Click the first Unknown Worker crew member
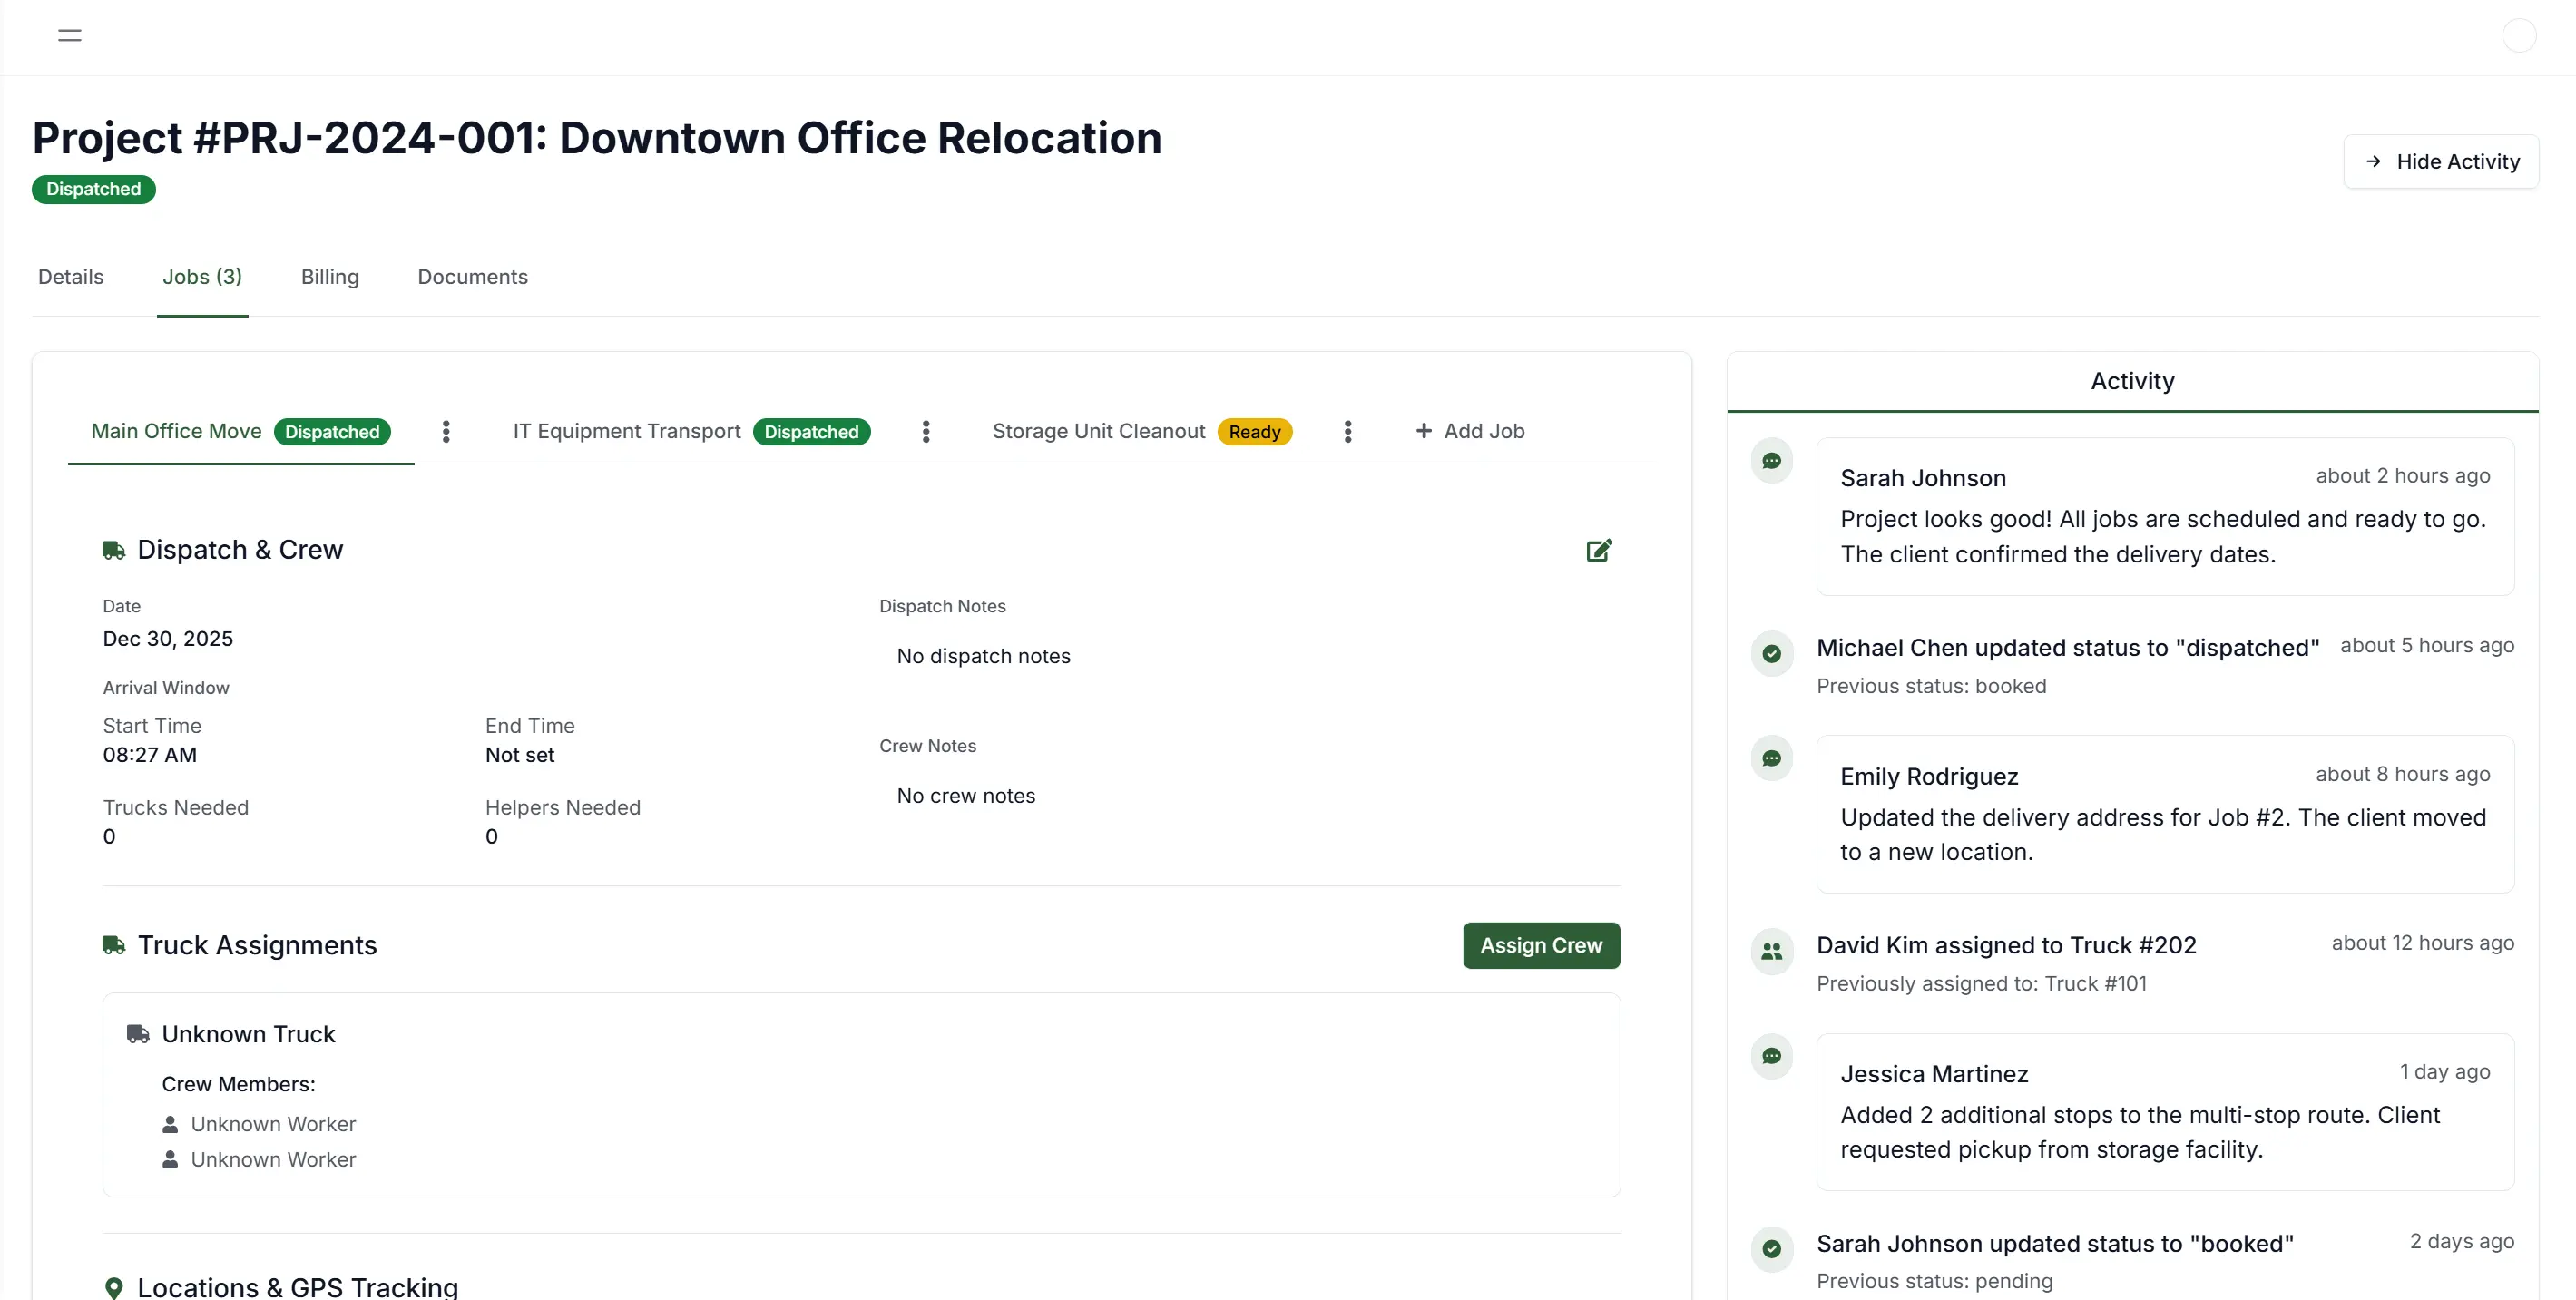Image resolution: width=2576 pixels, height=1300 pixels. point(272,1124)
